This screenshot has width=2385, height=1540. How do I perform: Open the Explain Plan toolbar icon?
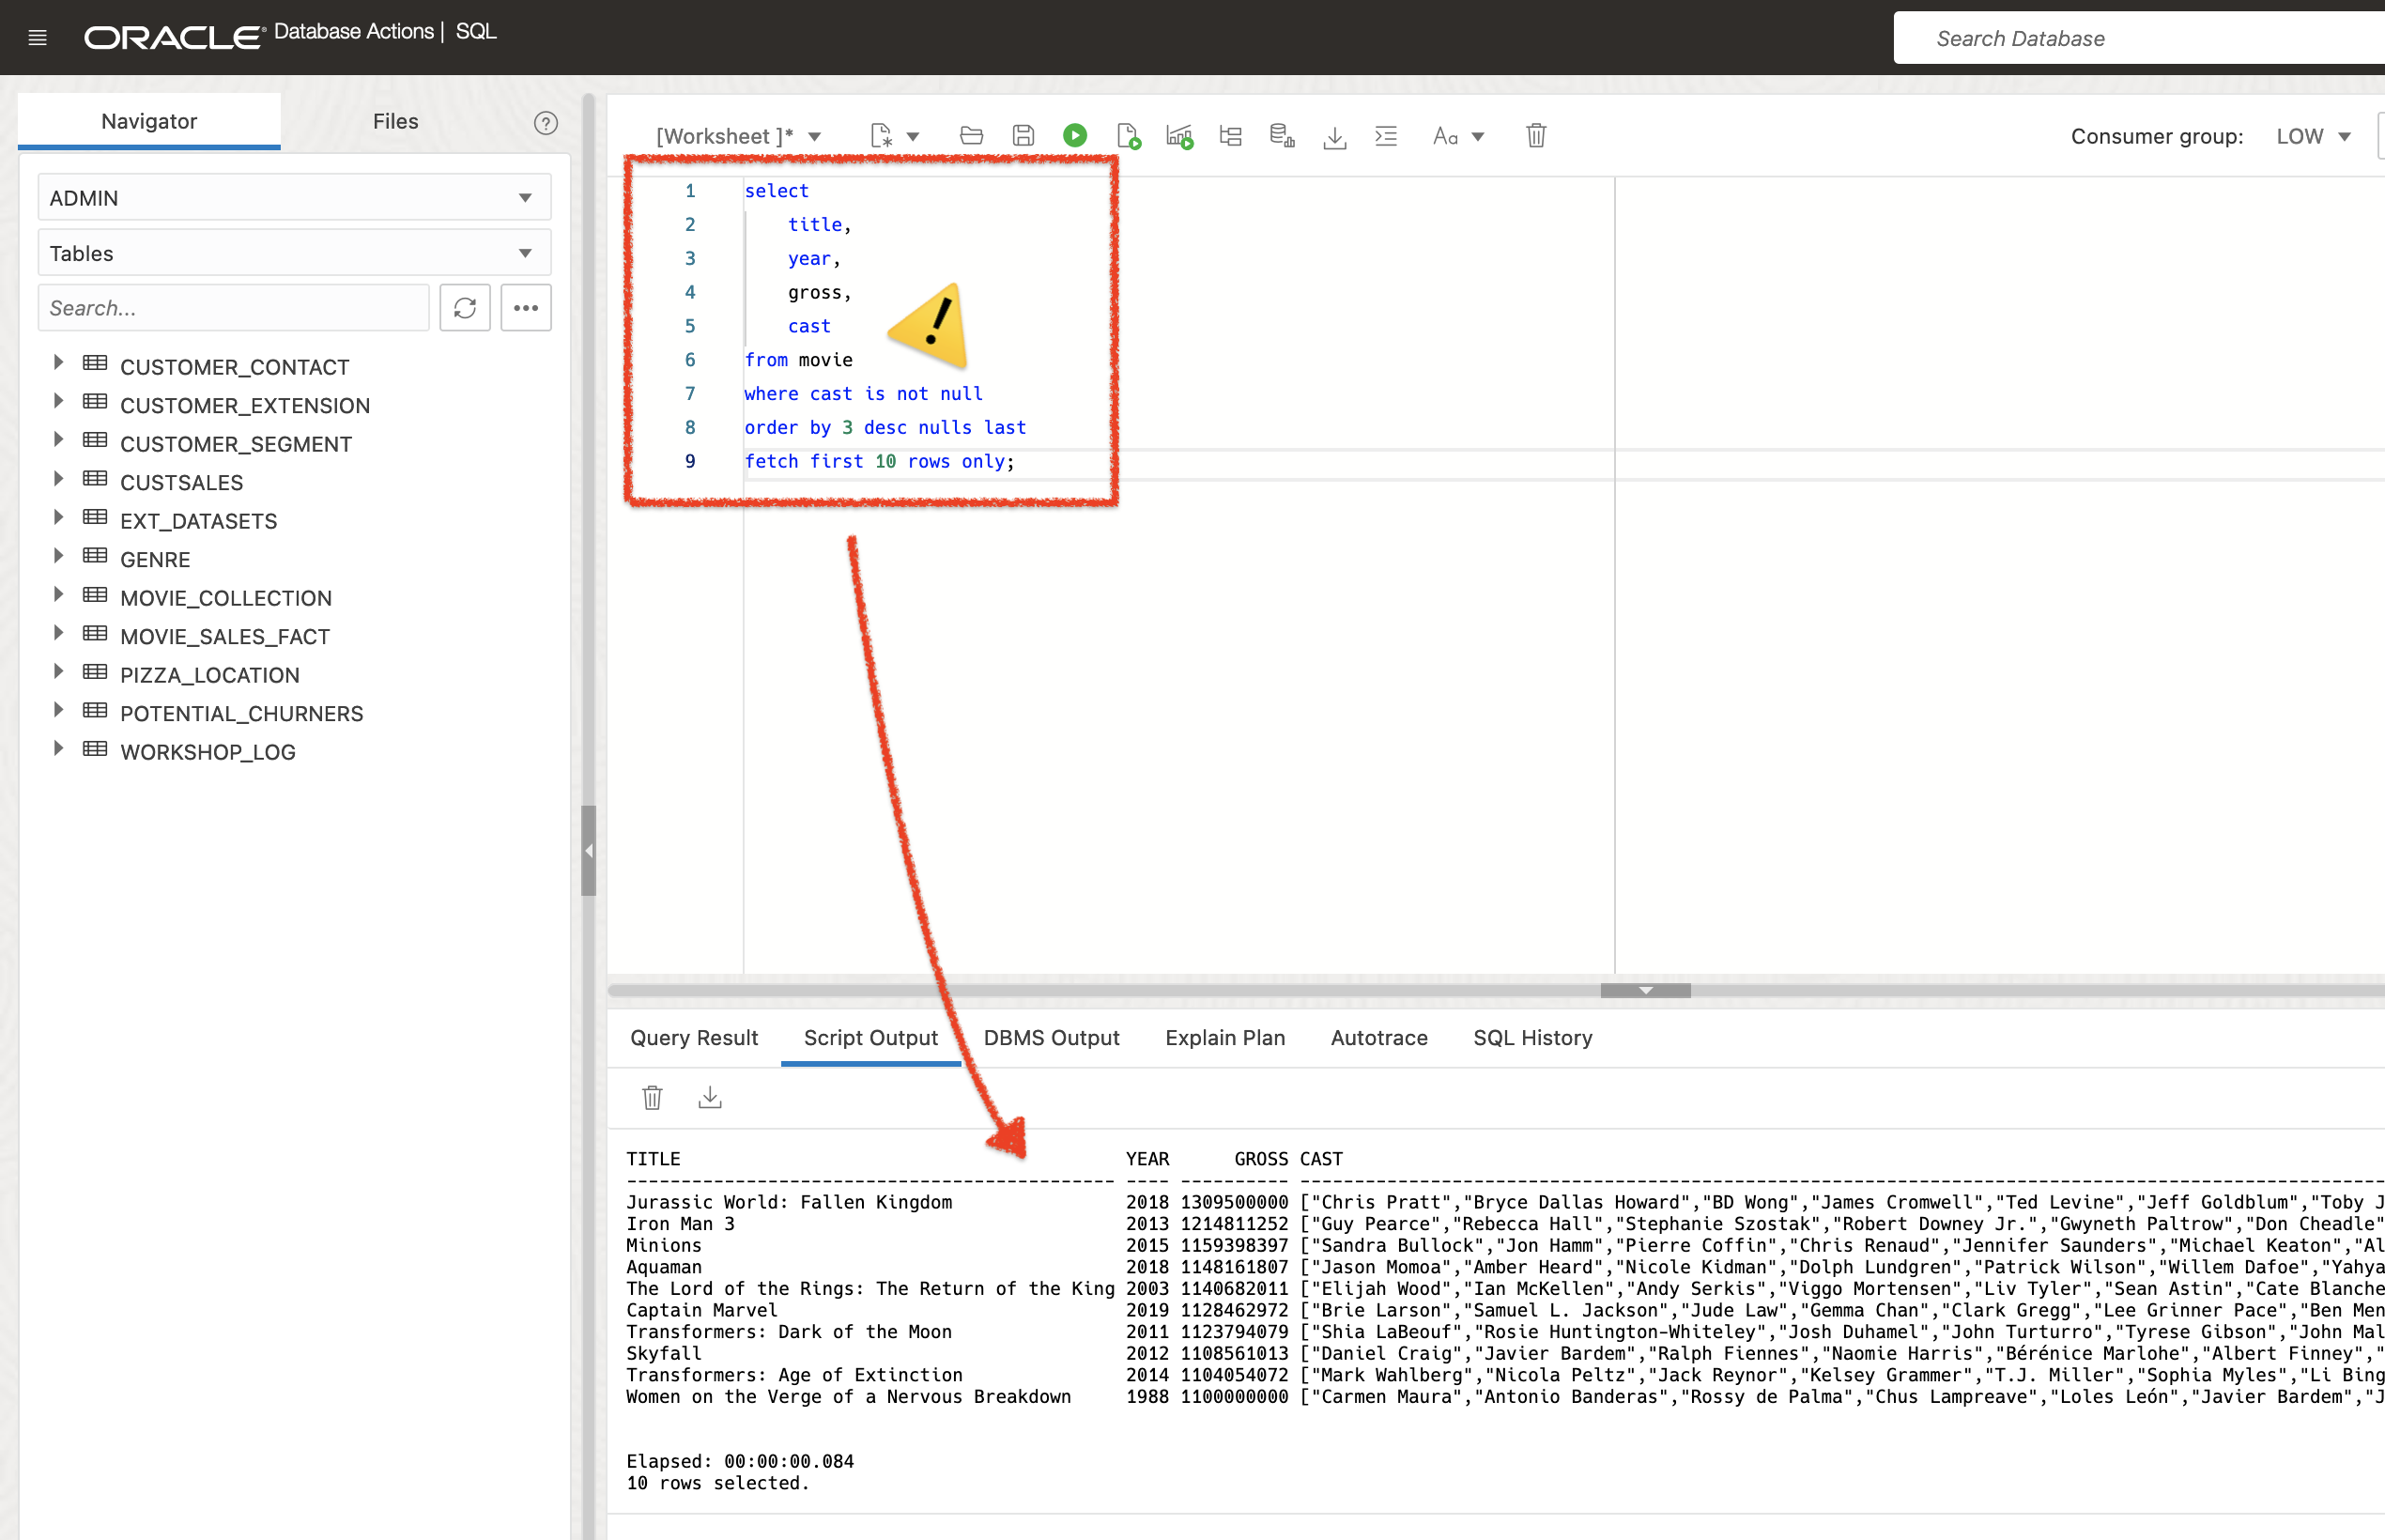pos(1231,136)
